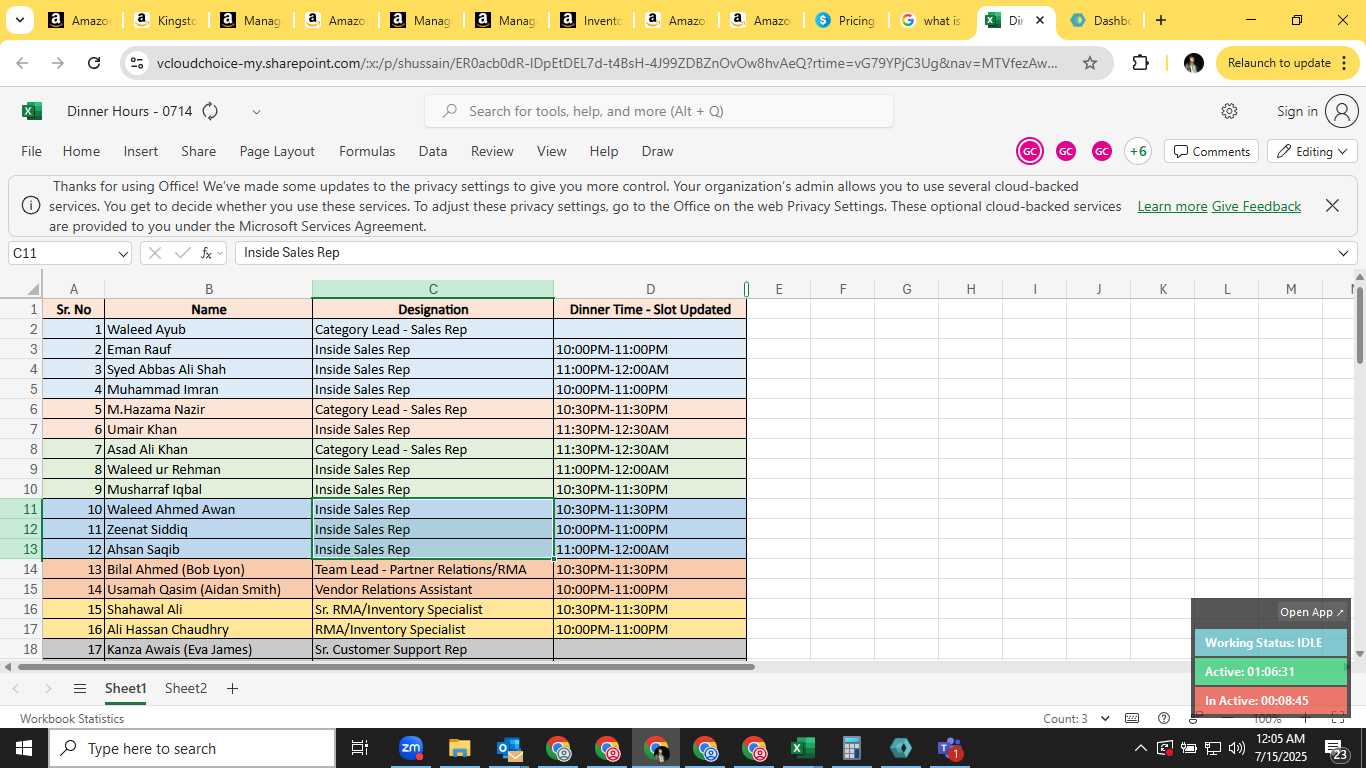The image size is (1366, 768).
Task: Open the function dropdown arrow beside fx
Action: (x=220, y=254)
